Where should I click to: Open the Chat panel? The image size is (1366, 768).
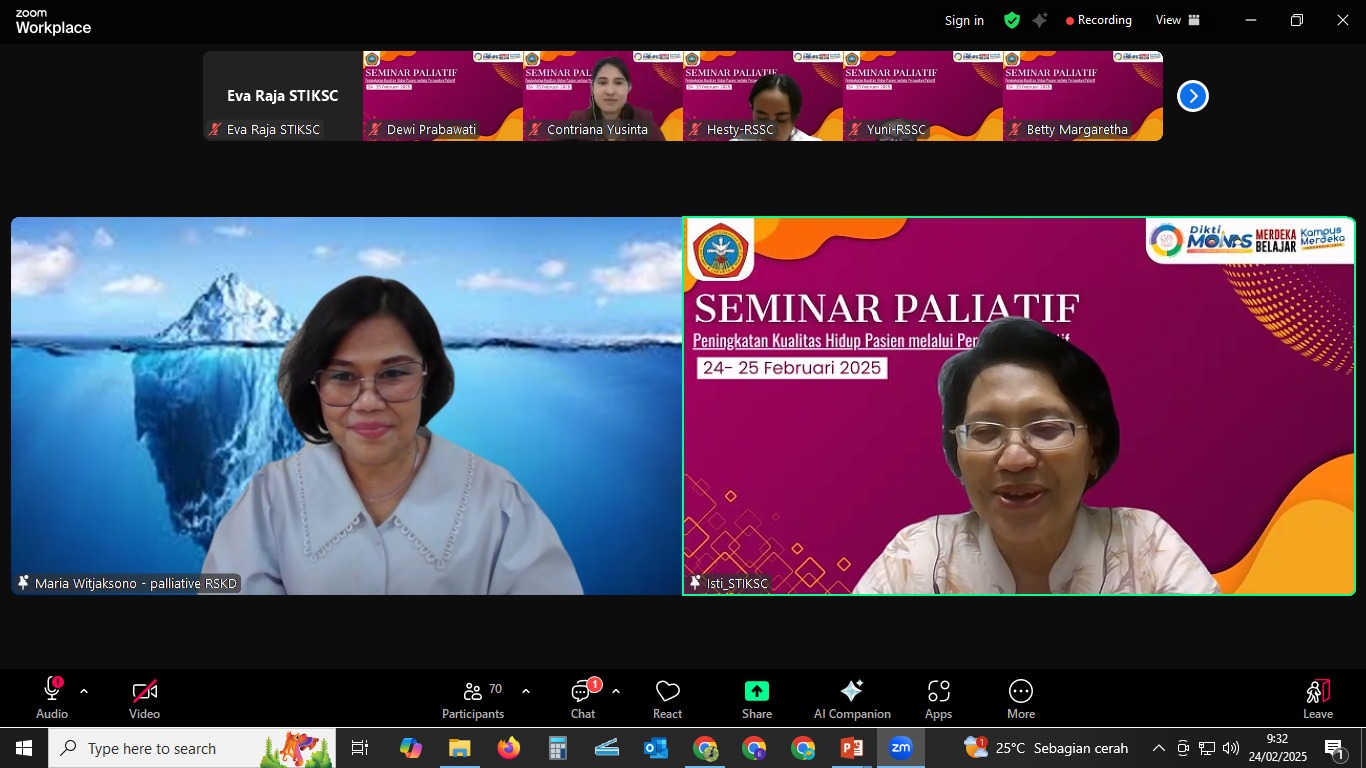pyautogui.click(x=582, y=699)
